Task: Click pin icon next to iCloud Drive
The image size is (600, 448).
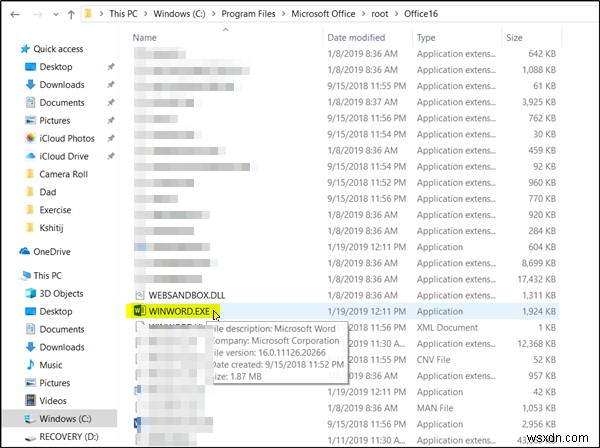Action: tap(111, 156)
